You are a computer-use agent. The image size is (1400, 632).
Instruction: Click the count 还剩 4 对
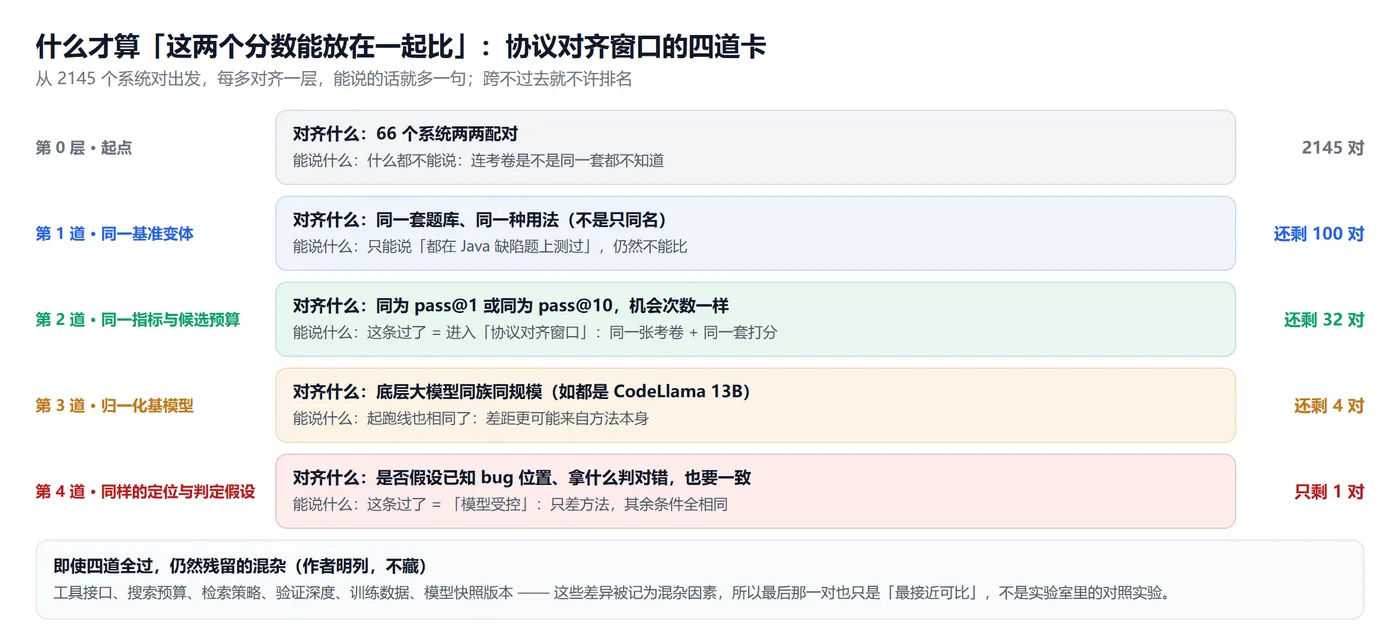pos(1329,406)
